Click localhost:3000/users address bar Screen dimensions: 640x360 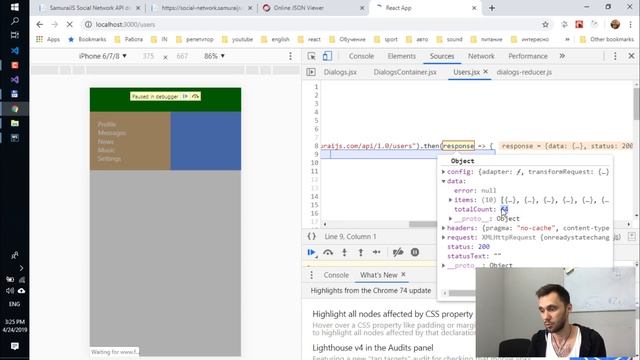pos(125,24)
